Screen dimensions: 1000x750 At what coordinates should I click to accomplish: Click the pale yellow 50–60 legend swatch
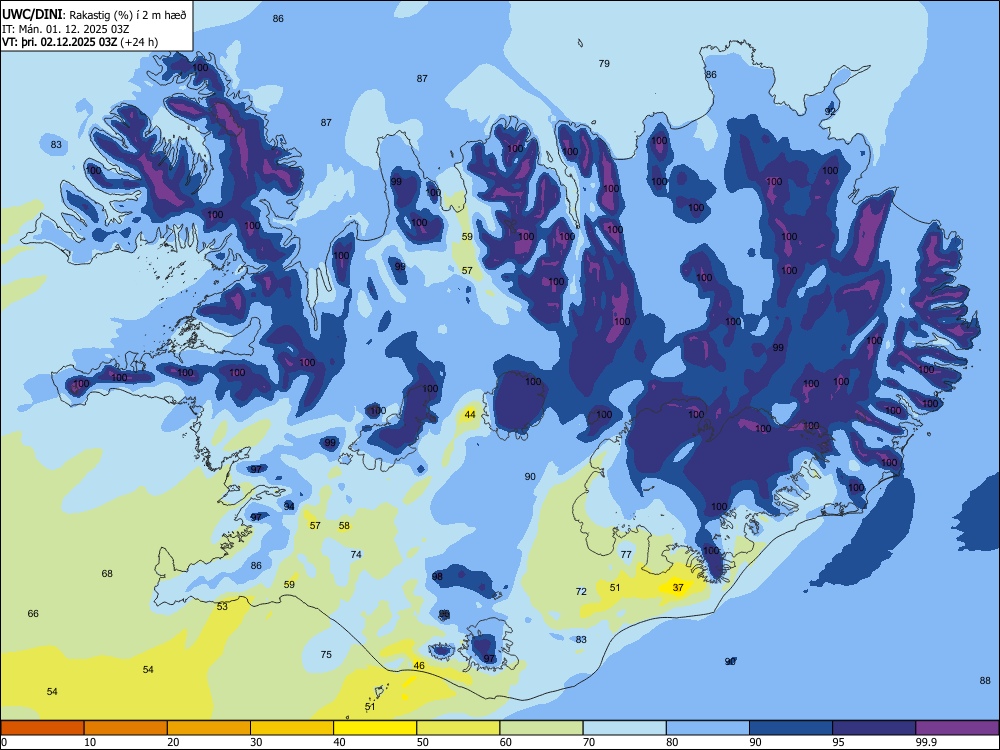tap(458, 728)
